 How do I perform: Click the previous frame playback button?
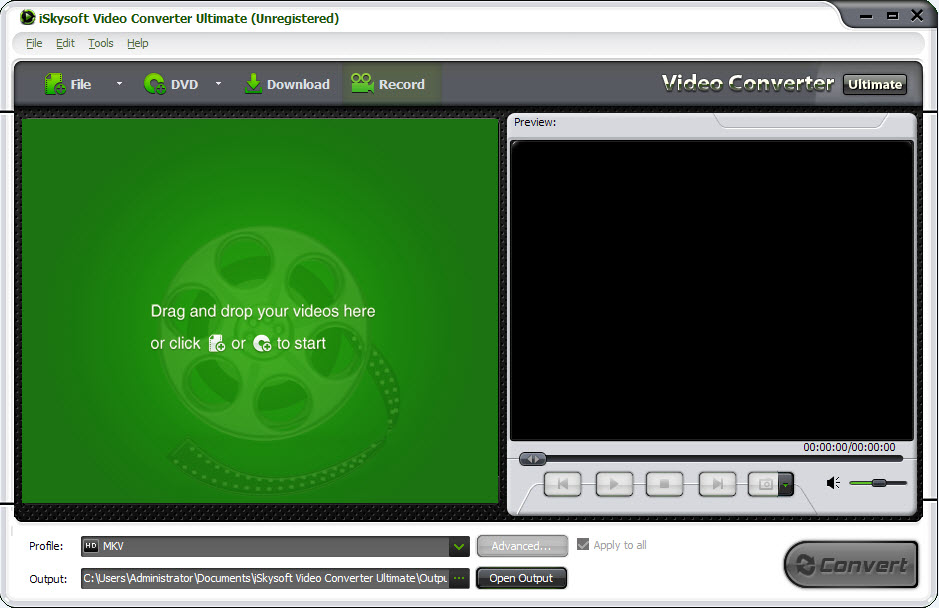click(x=562, y=484)
